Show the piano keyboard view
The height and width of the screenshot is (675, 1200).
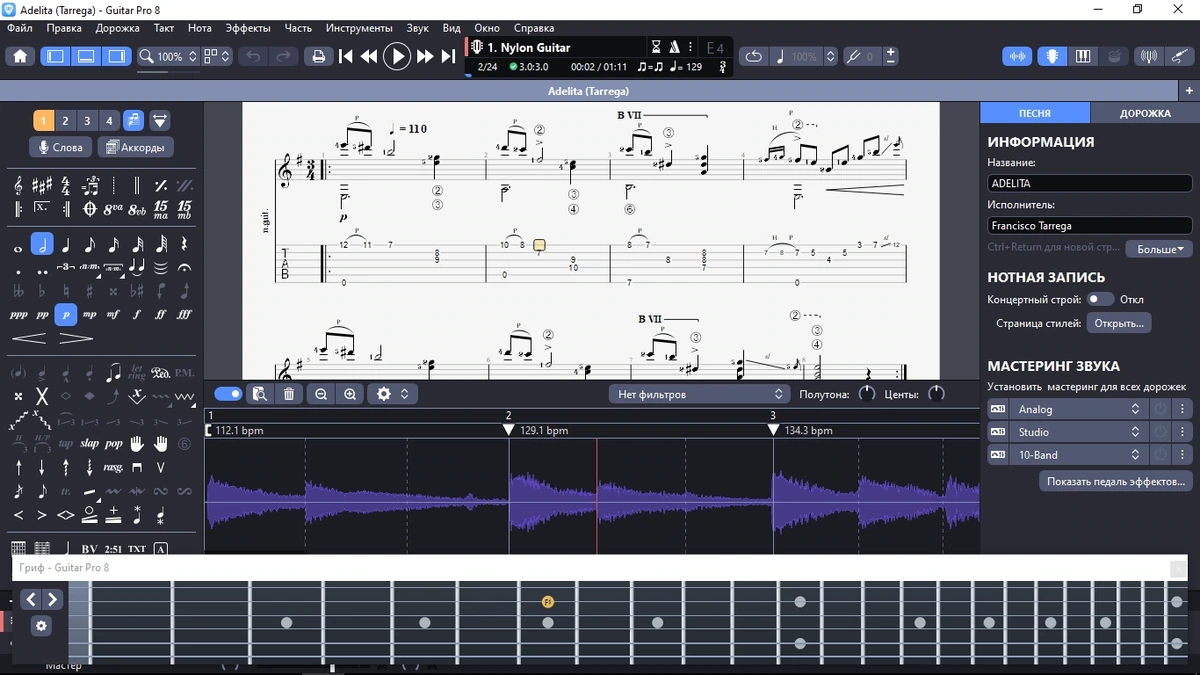(1083, 56)
